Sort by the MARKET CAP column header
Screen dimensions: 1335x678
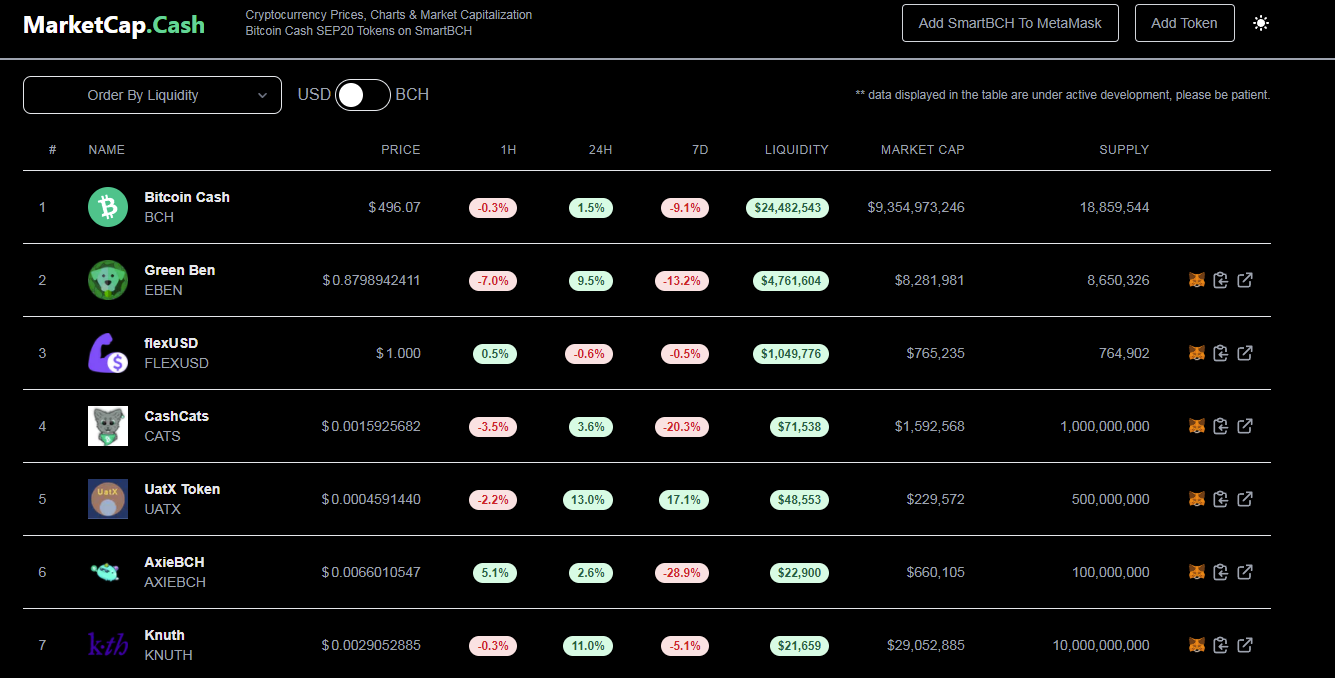(922, 150)
